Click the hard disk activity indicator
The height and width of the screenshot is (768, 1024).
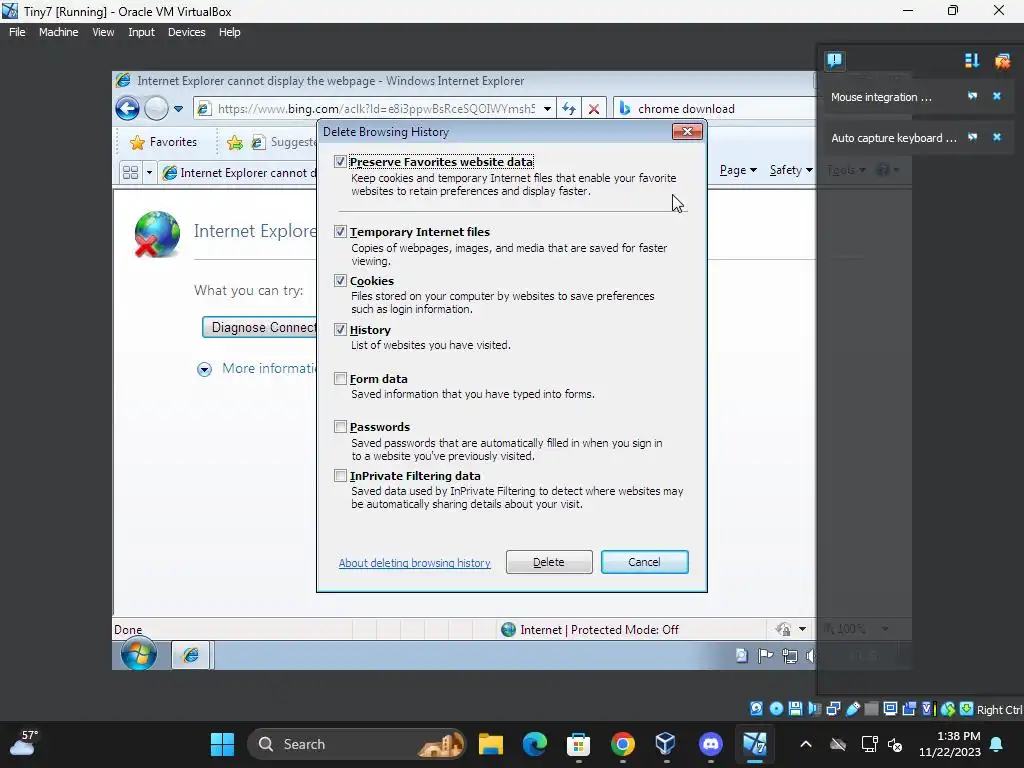756,709
